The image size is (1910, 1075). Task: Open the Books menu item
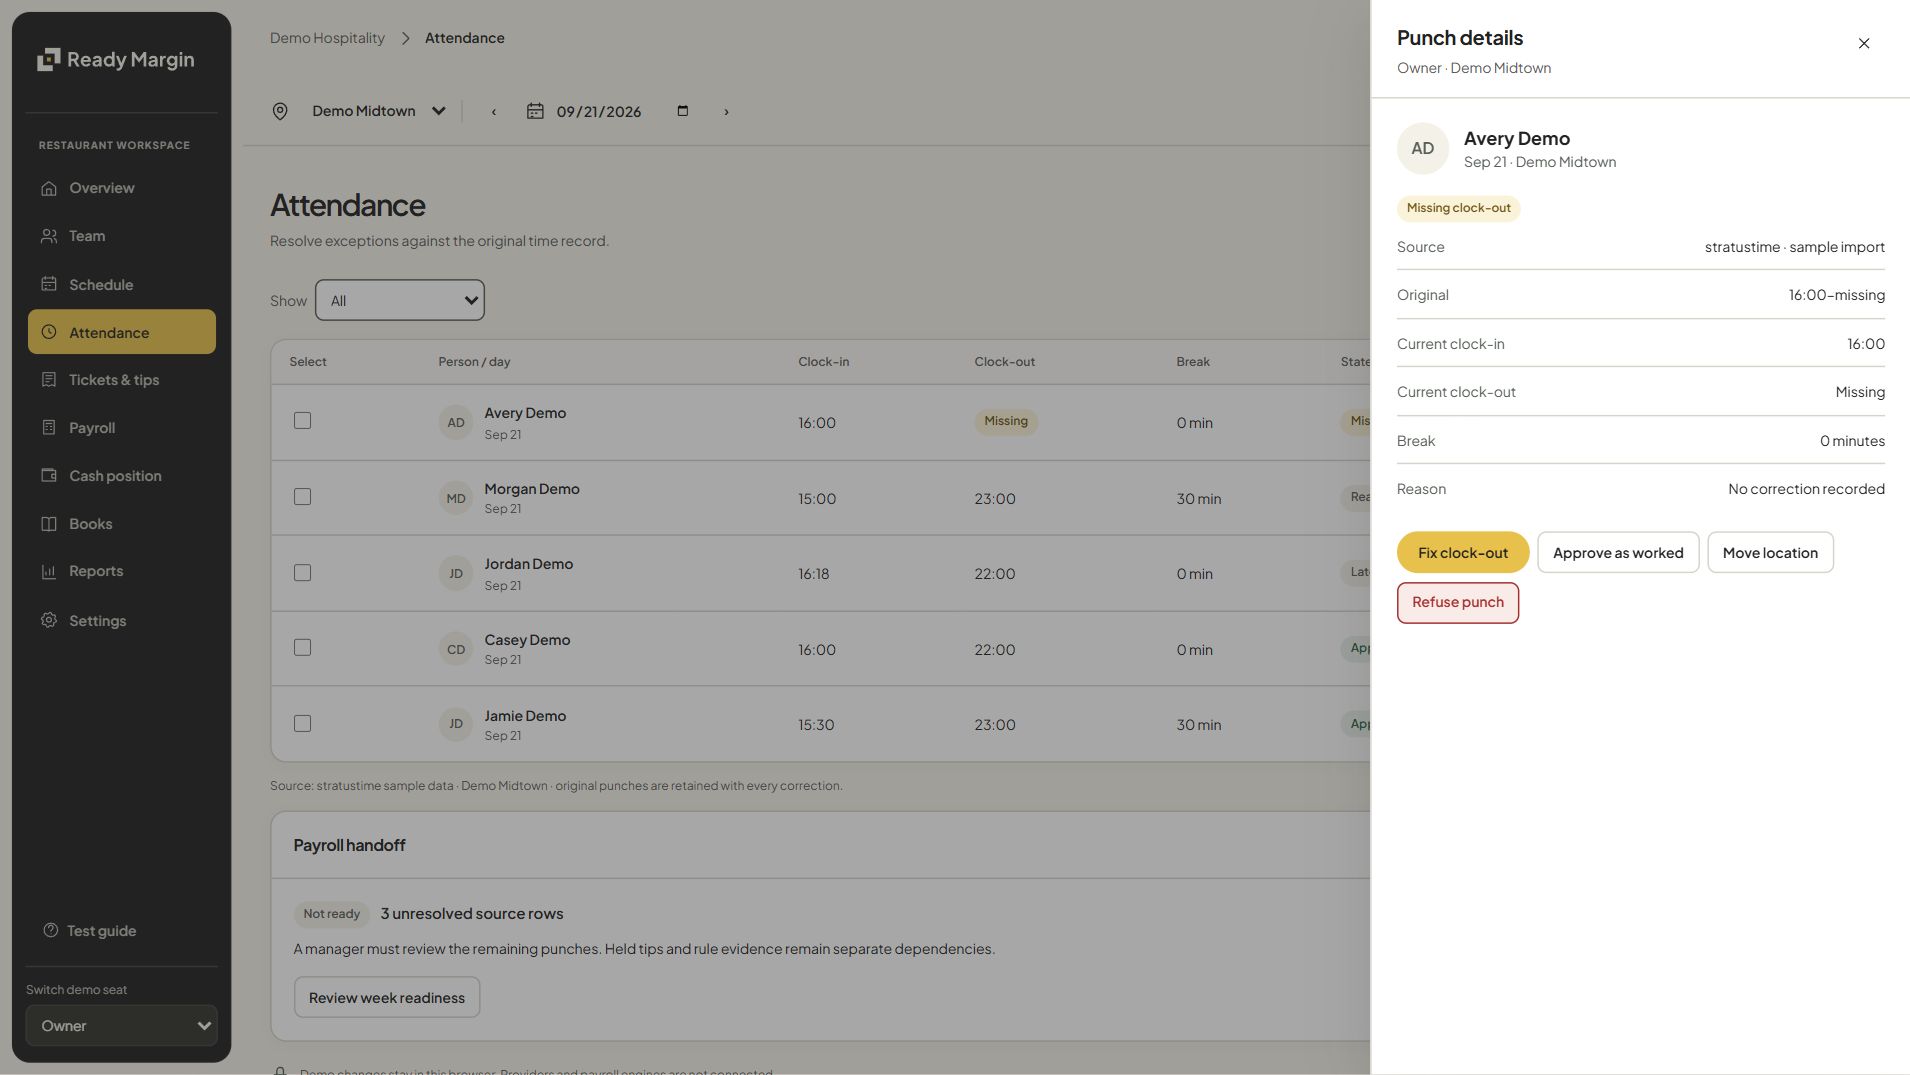pyautogui.click(x=121, y=524)
